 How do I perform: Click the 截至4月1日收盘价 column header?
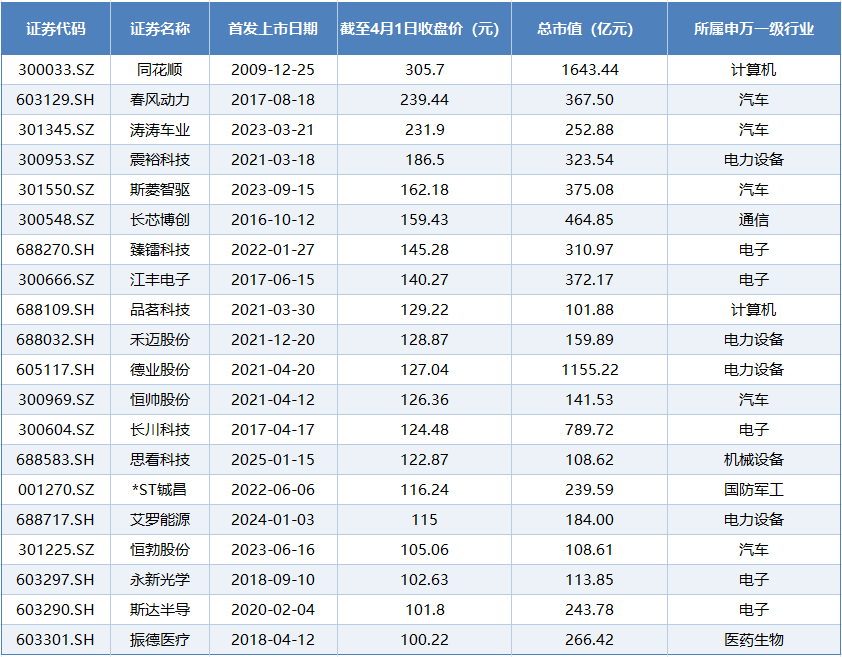[424, 29]
